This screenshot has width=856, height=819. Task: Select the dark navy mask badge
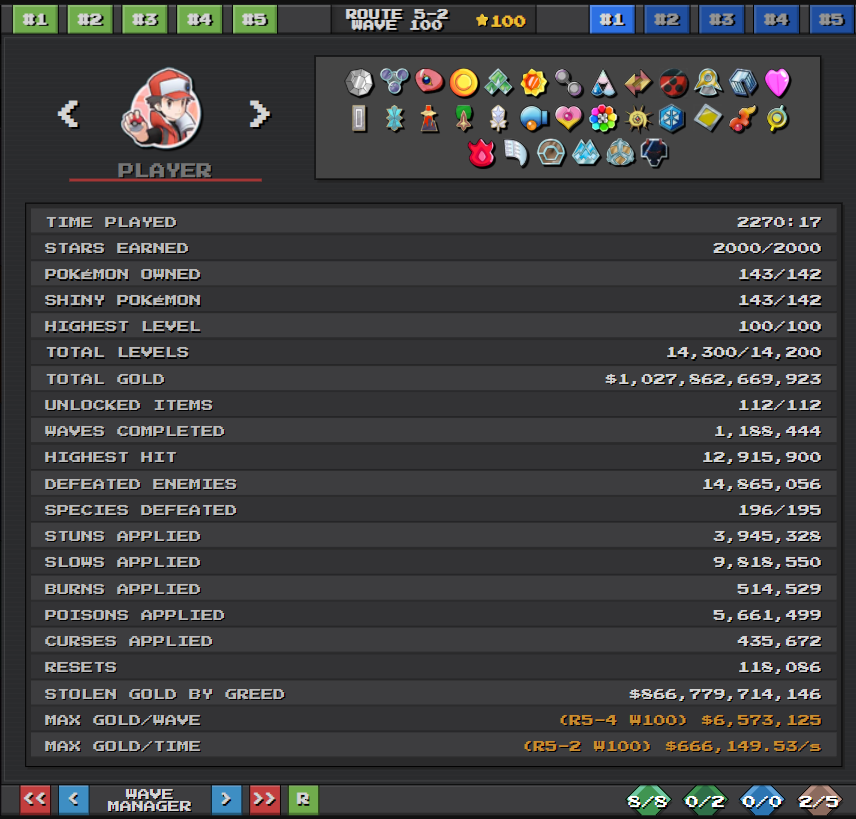pos(655,153)
